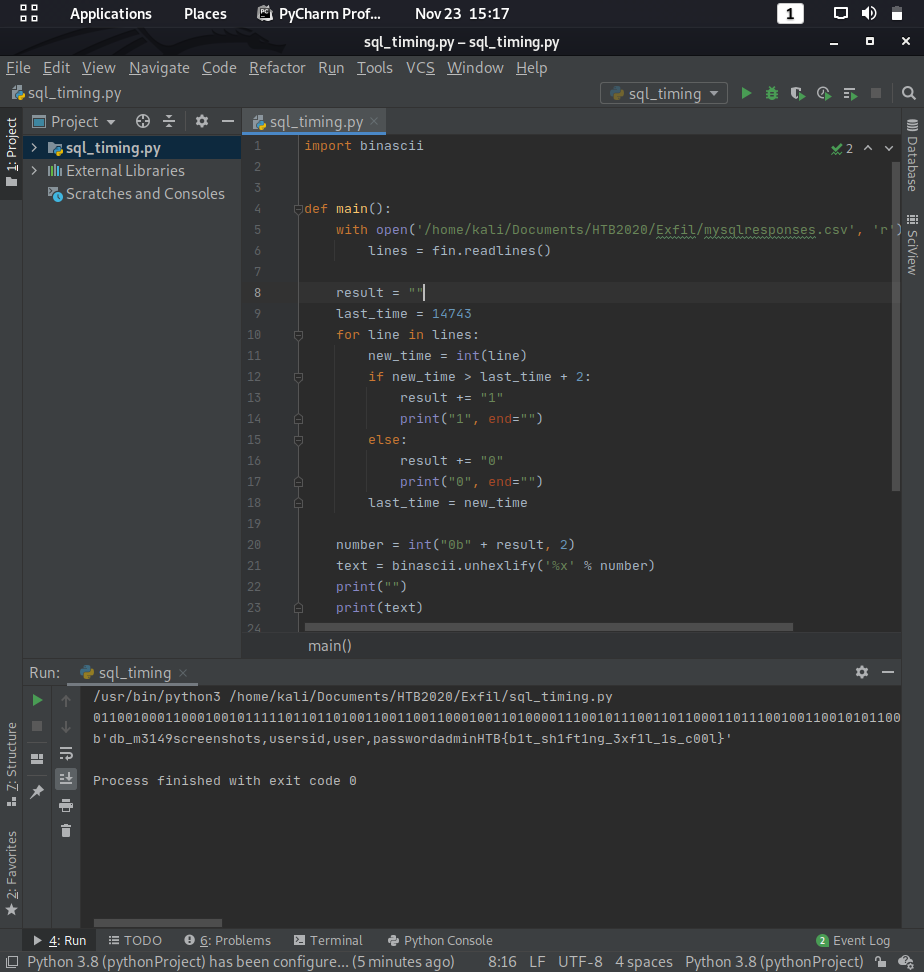
Task: Click the editor's horizontal scrollbar
Action: [550, 625]
